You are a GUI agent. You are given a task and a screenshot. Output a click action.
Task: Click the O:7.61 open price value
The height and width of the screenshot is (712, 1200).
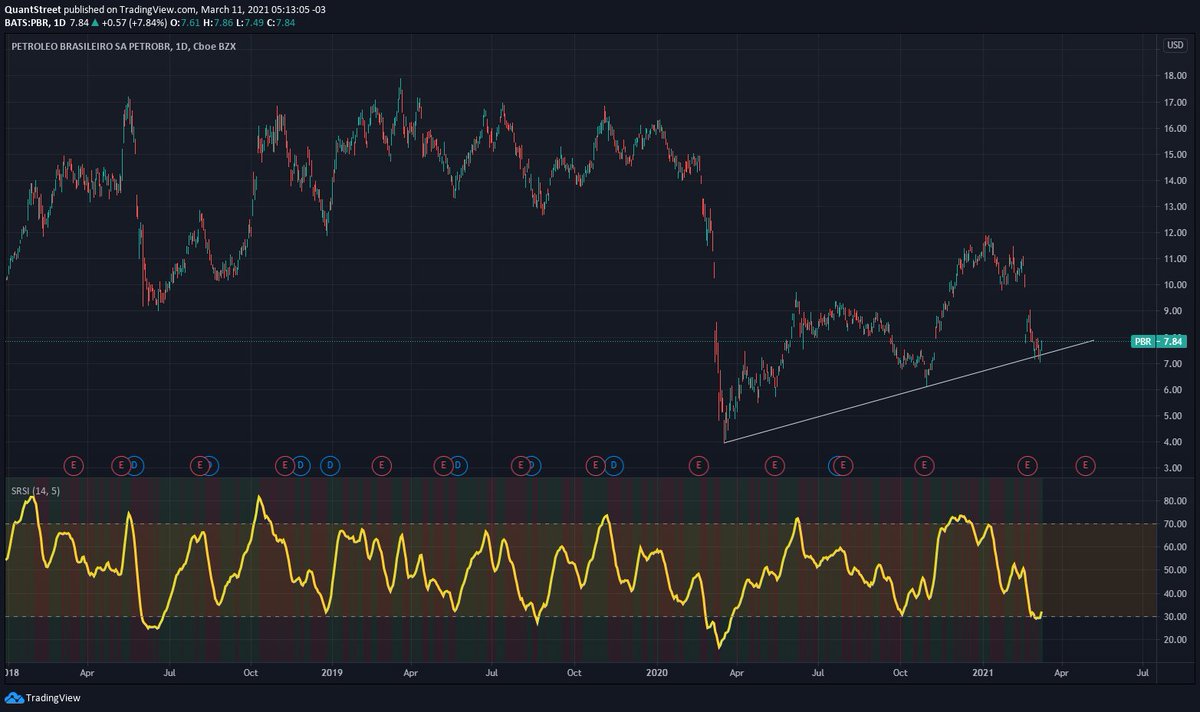click(x=184, y=24)
